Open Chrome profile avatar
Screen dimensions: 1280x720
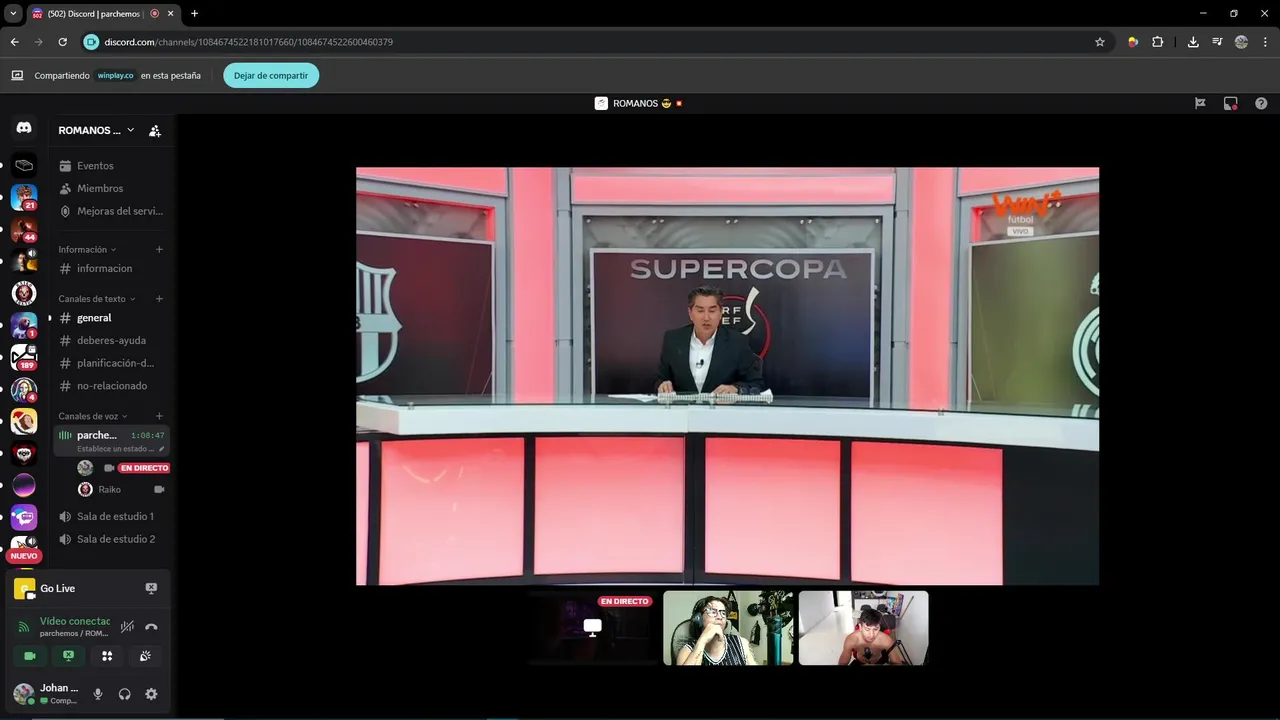[1241, 42]
